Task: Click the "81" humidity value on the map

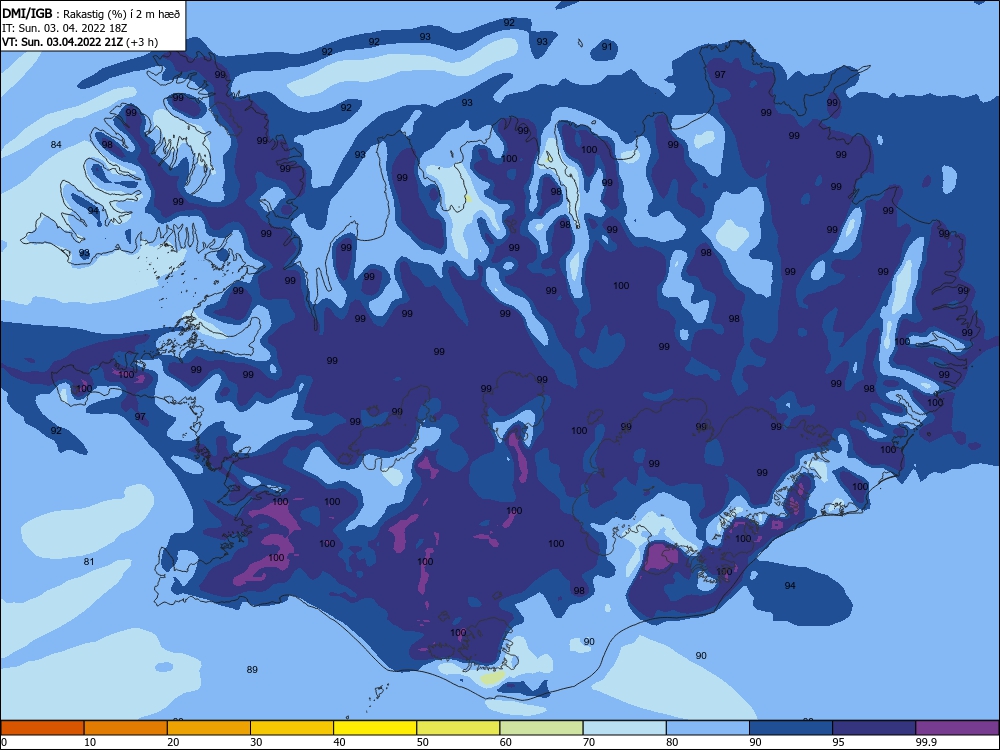Action: pos(89,562)
